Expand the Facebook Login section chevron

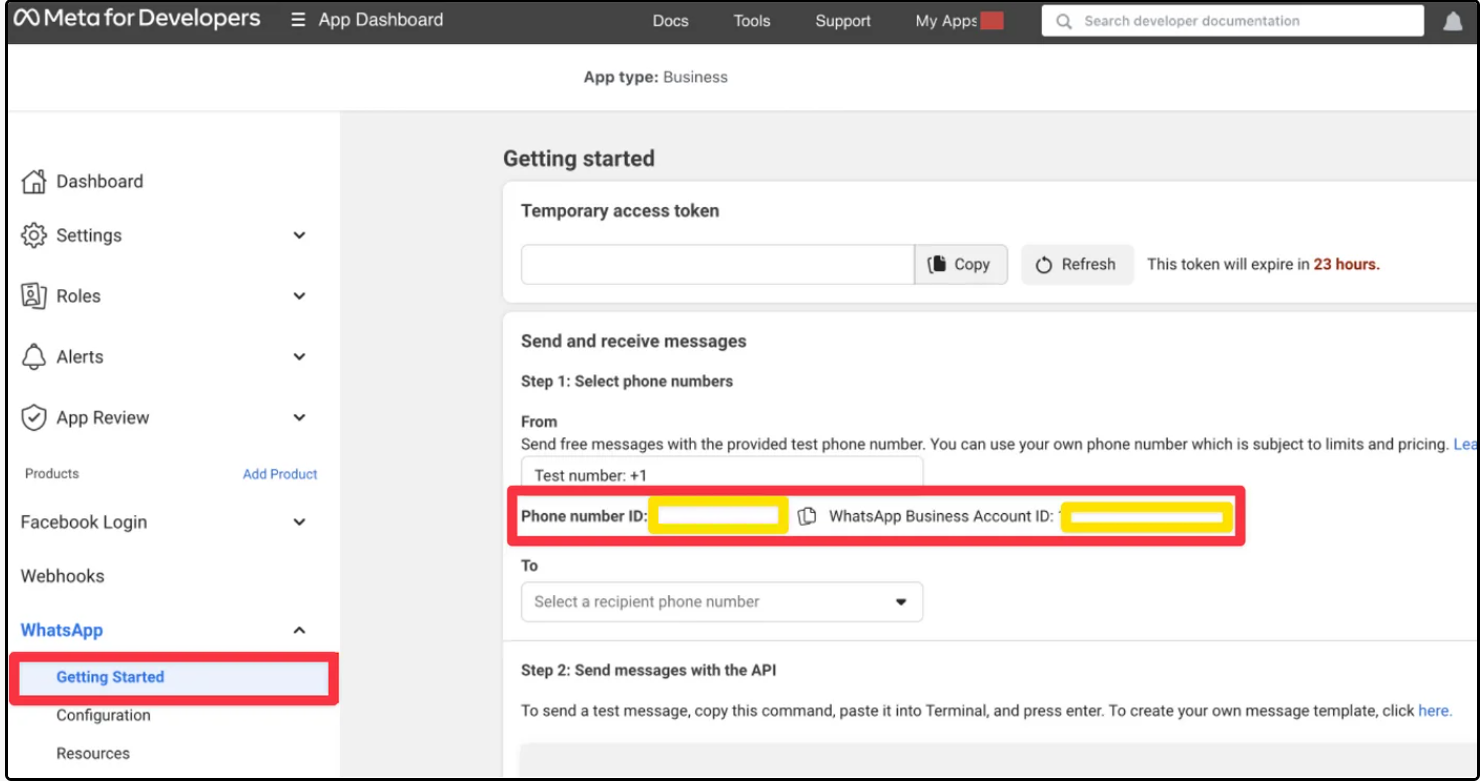tap(299, 522)
